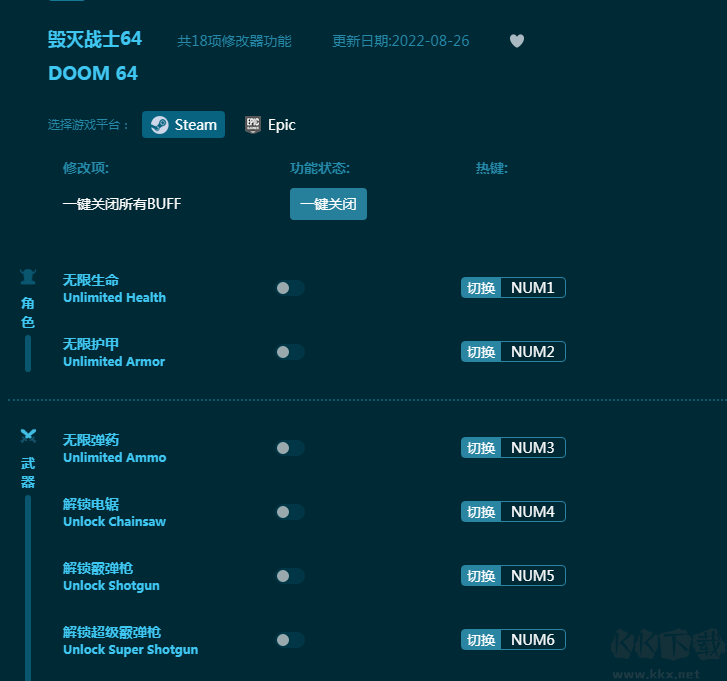Click the 选择游戏平台 label
The image size is (727, 681).
[x=88, y=125]
